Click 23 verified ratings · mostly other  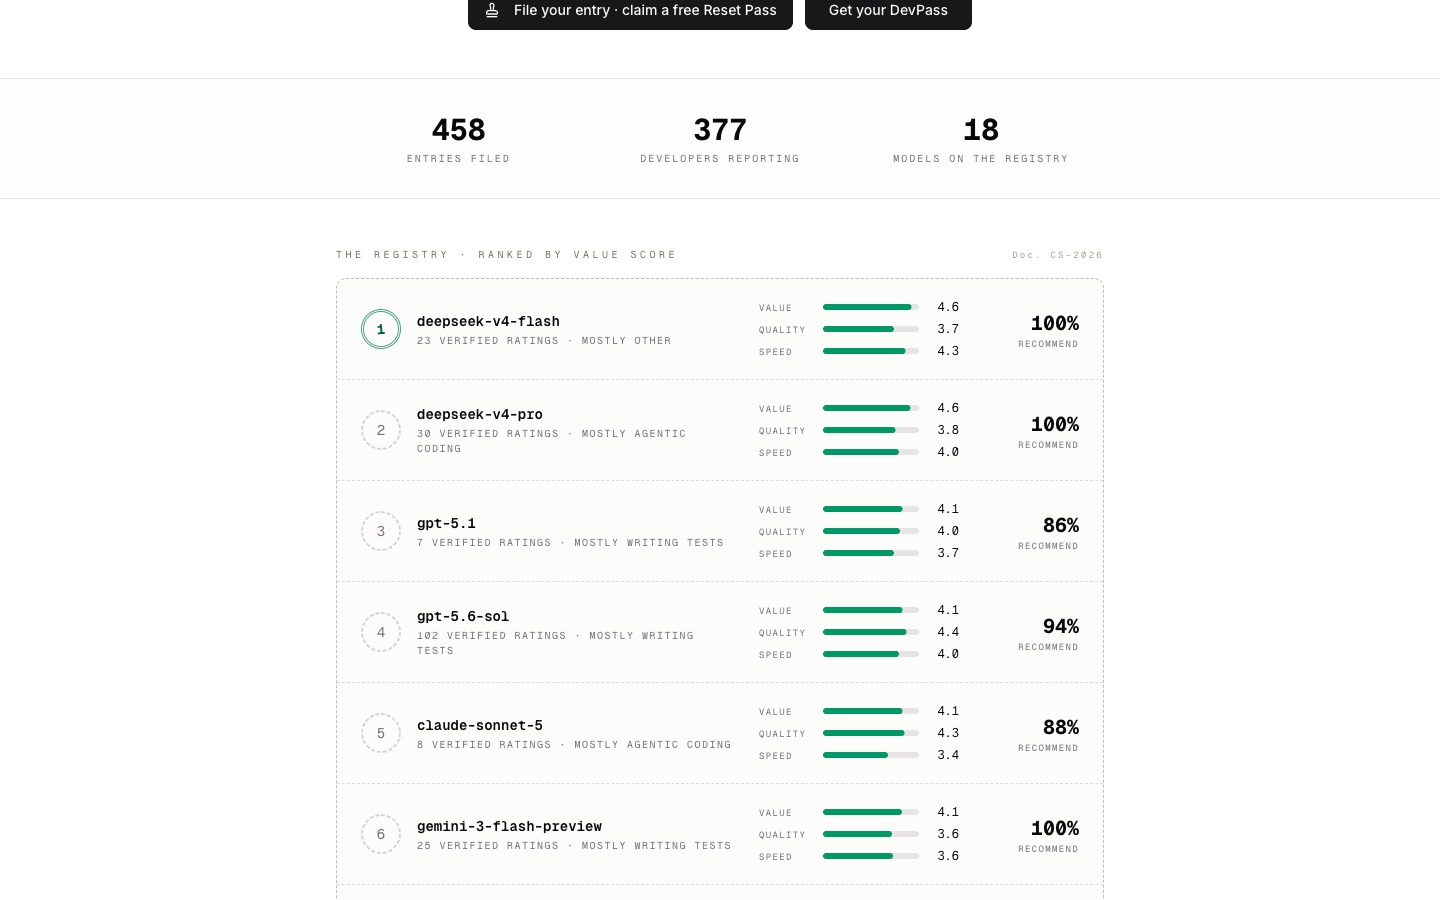click(x=544, y=341)
